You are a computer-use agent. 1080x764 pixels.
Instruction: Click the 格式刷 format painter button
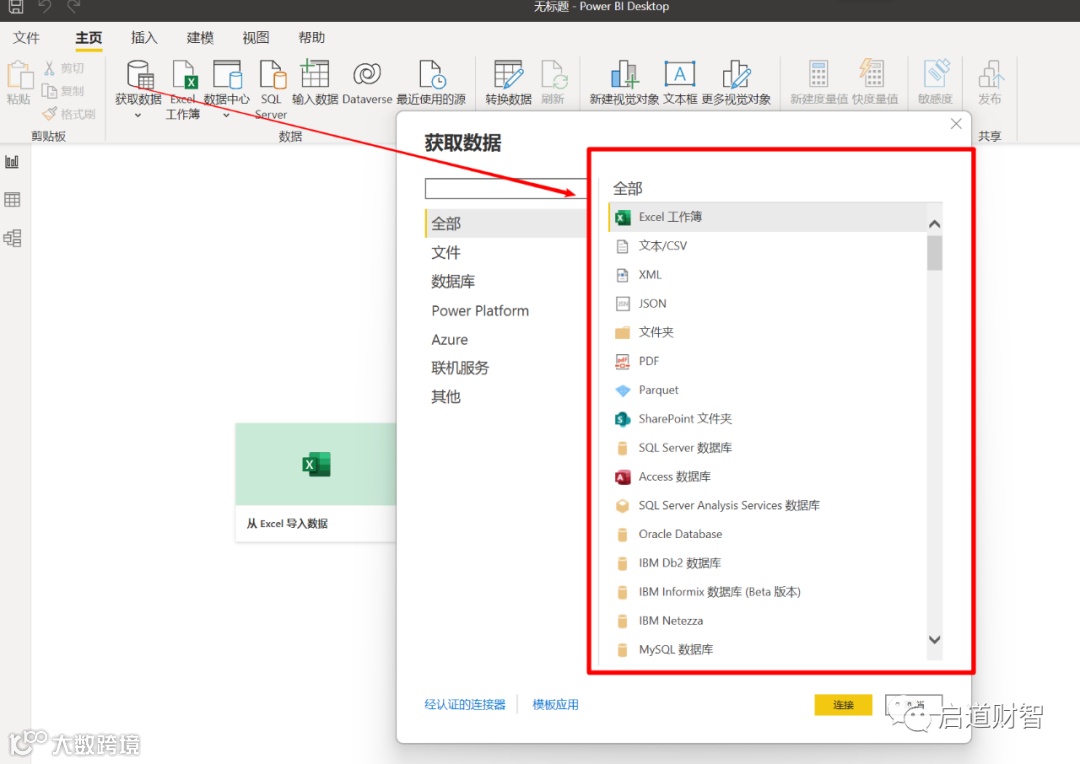[x=68, y=114]
